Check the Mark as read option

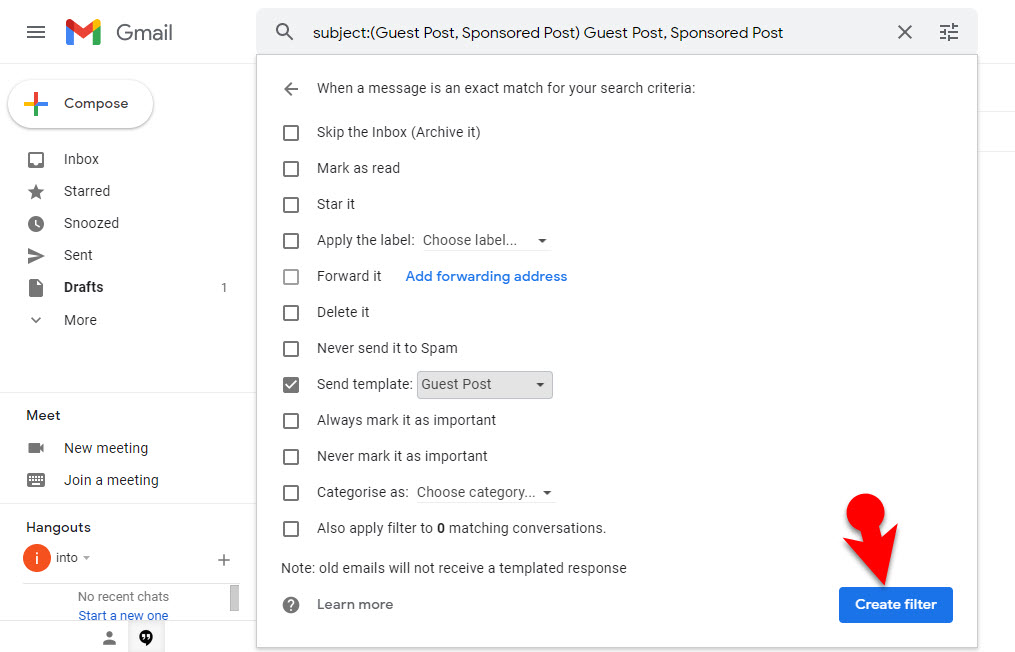[291, 169]
